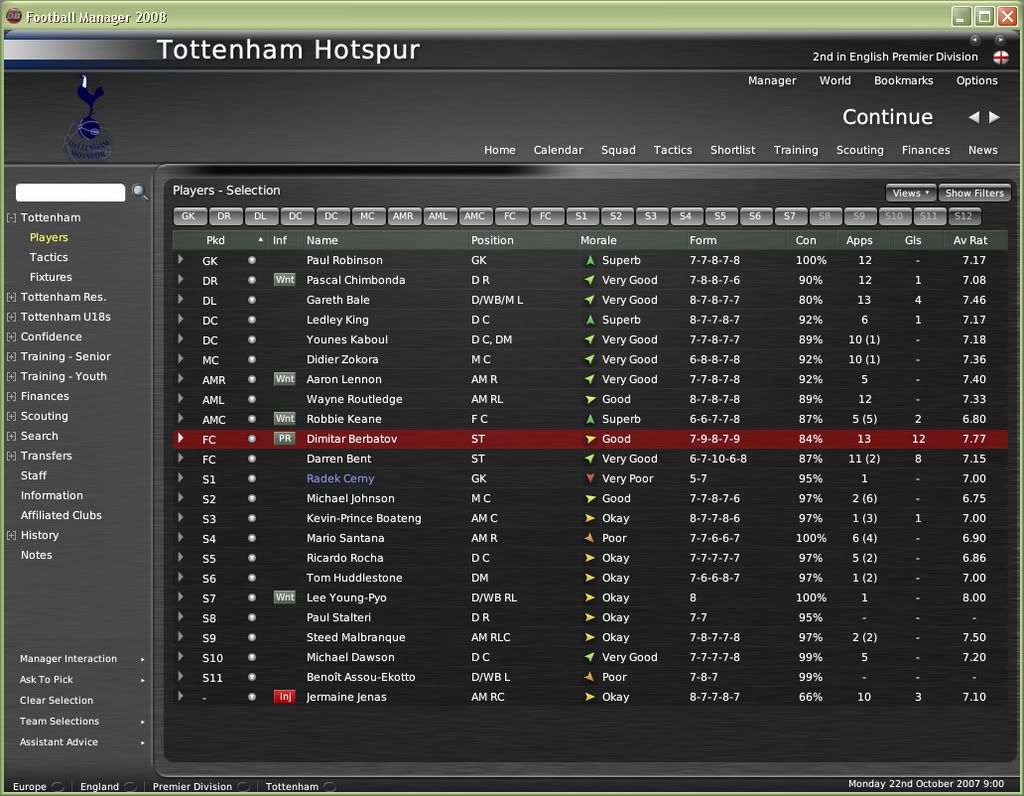Open the Views dropdown
This screenshot has width=1024, height=796.
pos(910,193)
